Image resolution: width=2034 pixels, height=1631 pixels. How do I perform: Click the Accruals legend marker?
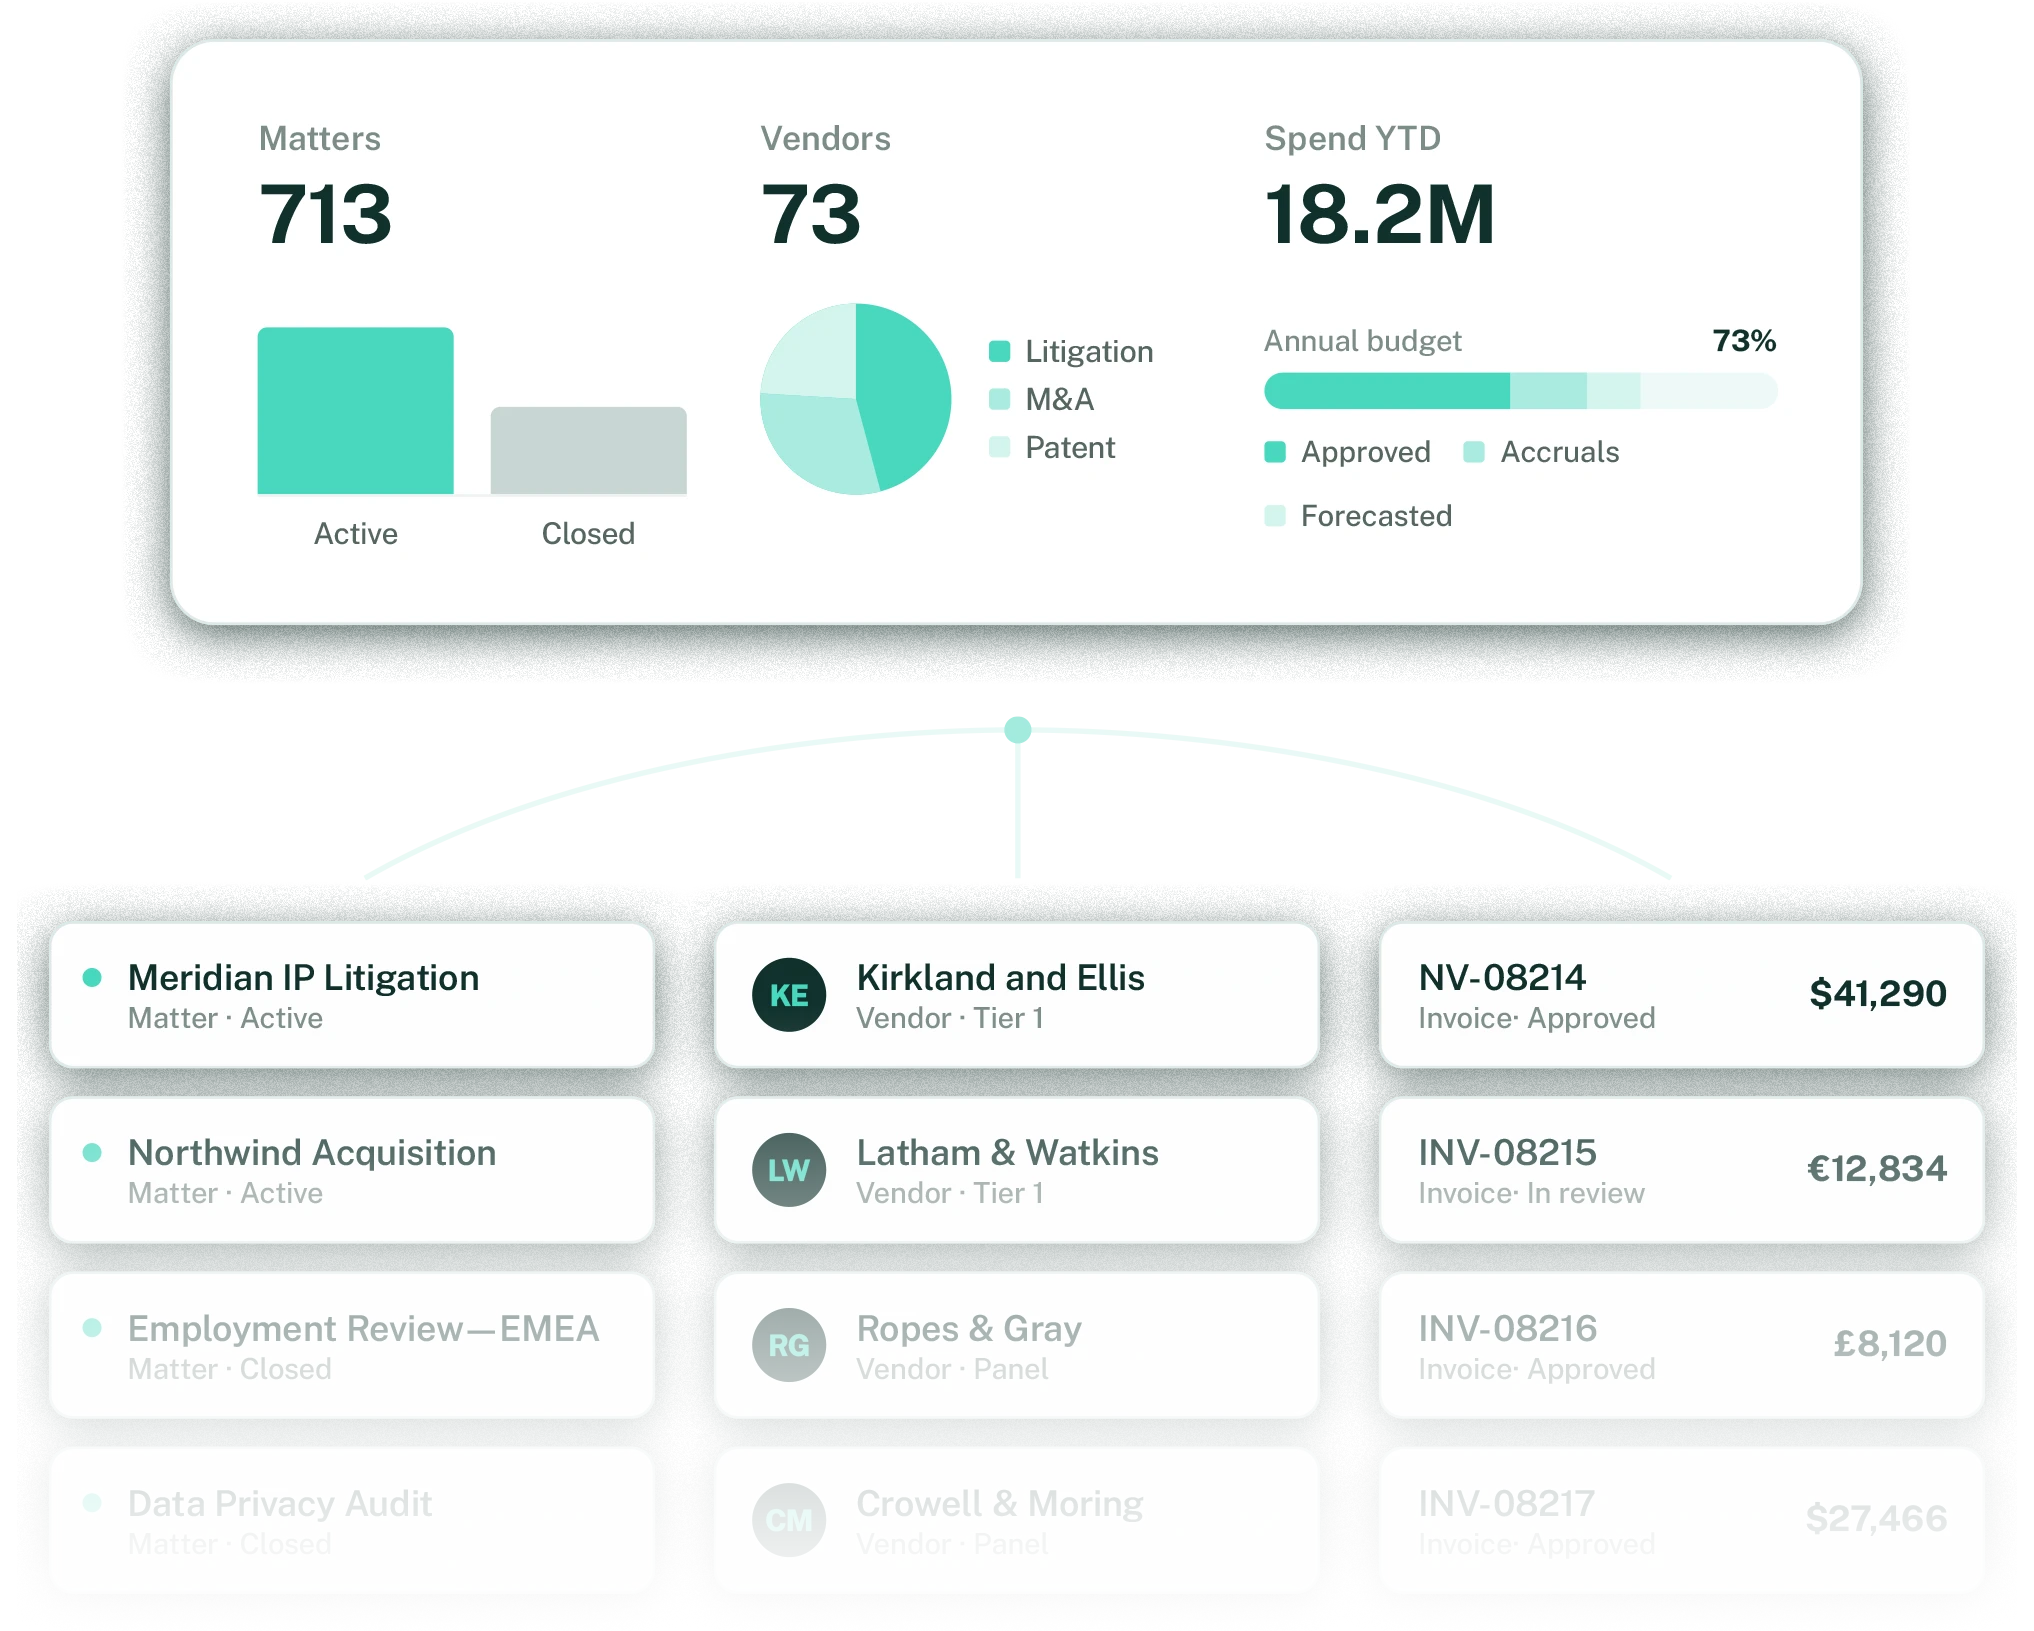[x=1474, y=452]
